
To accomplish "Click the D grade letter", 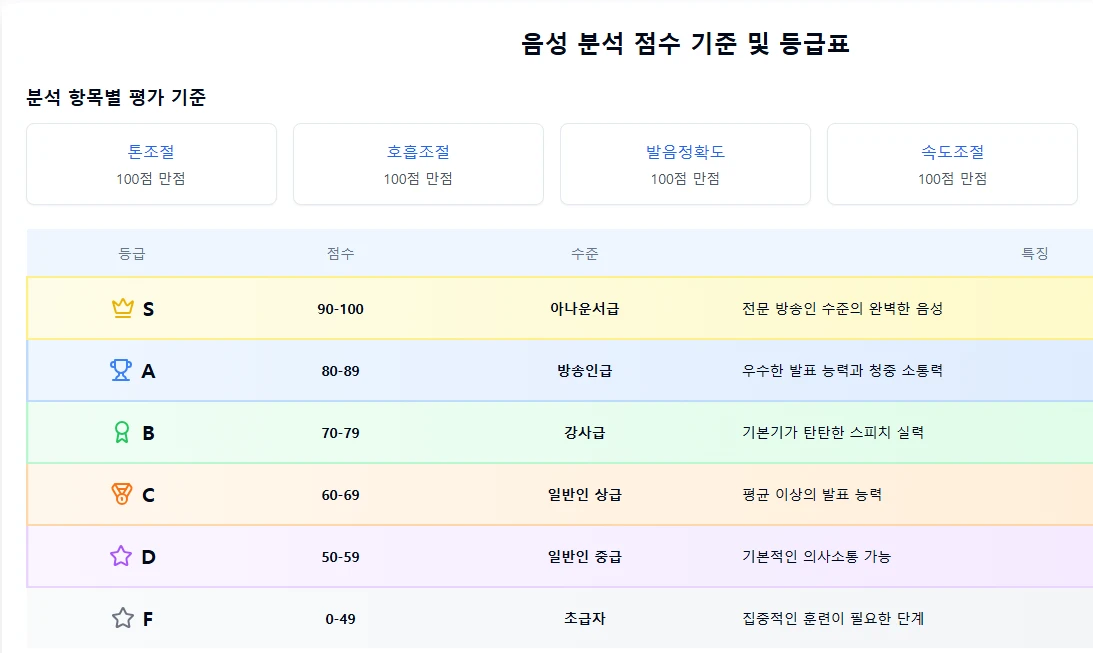I will point(148,558).
